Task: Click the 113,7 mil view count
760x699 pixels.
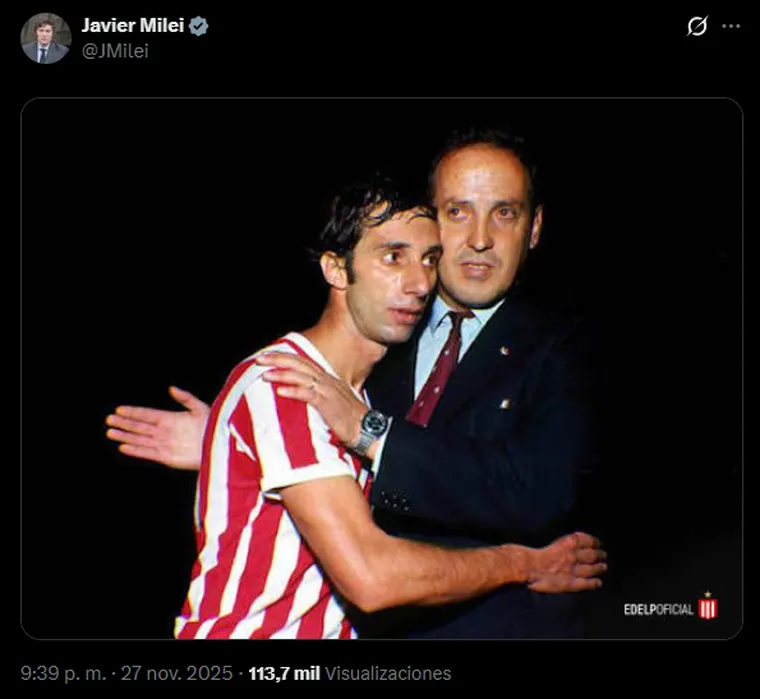Action: click(x=284, y=673)
